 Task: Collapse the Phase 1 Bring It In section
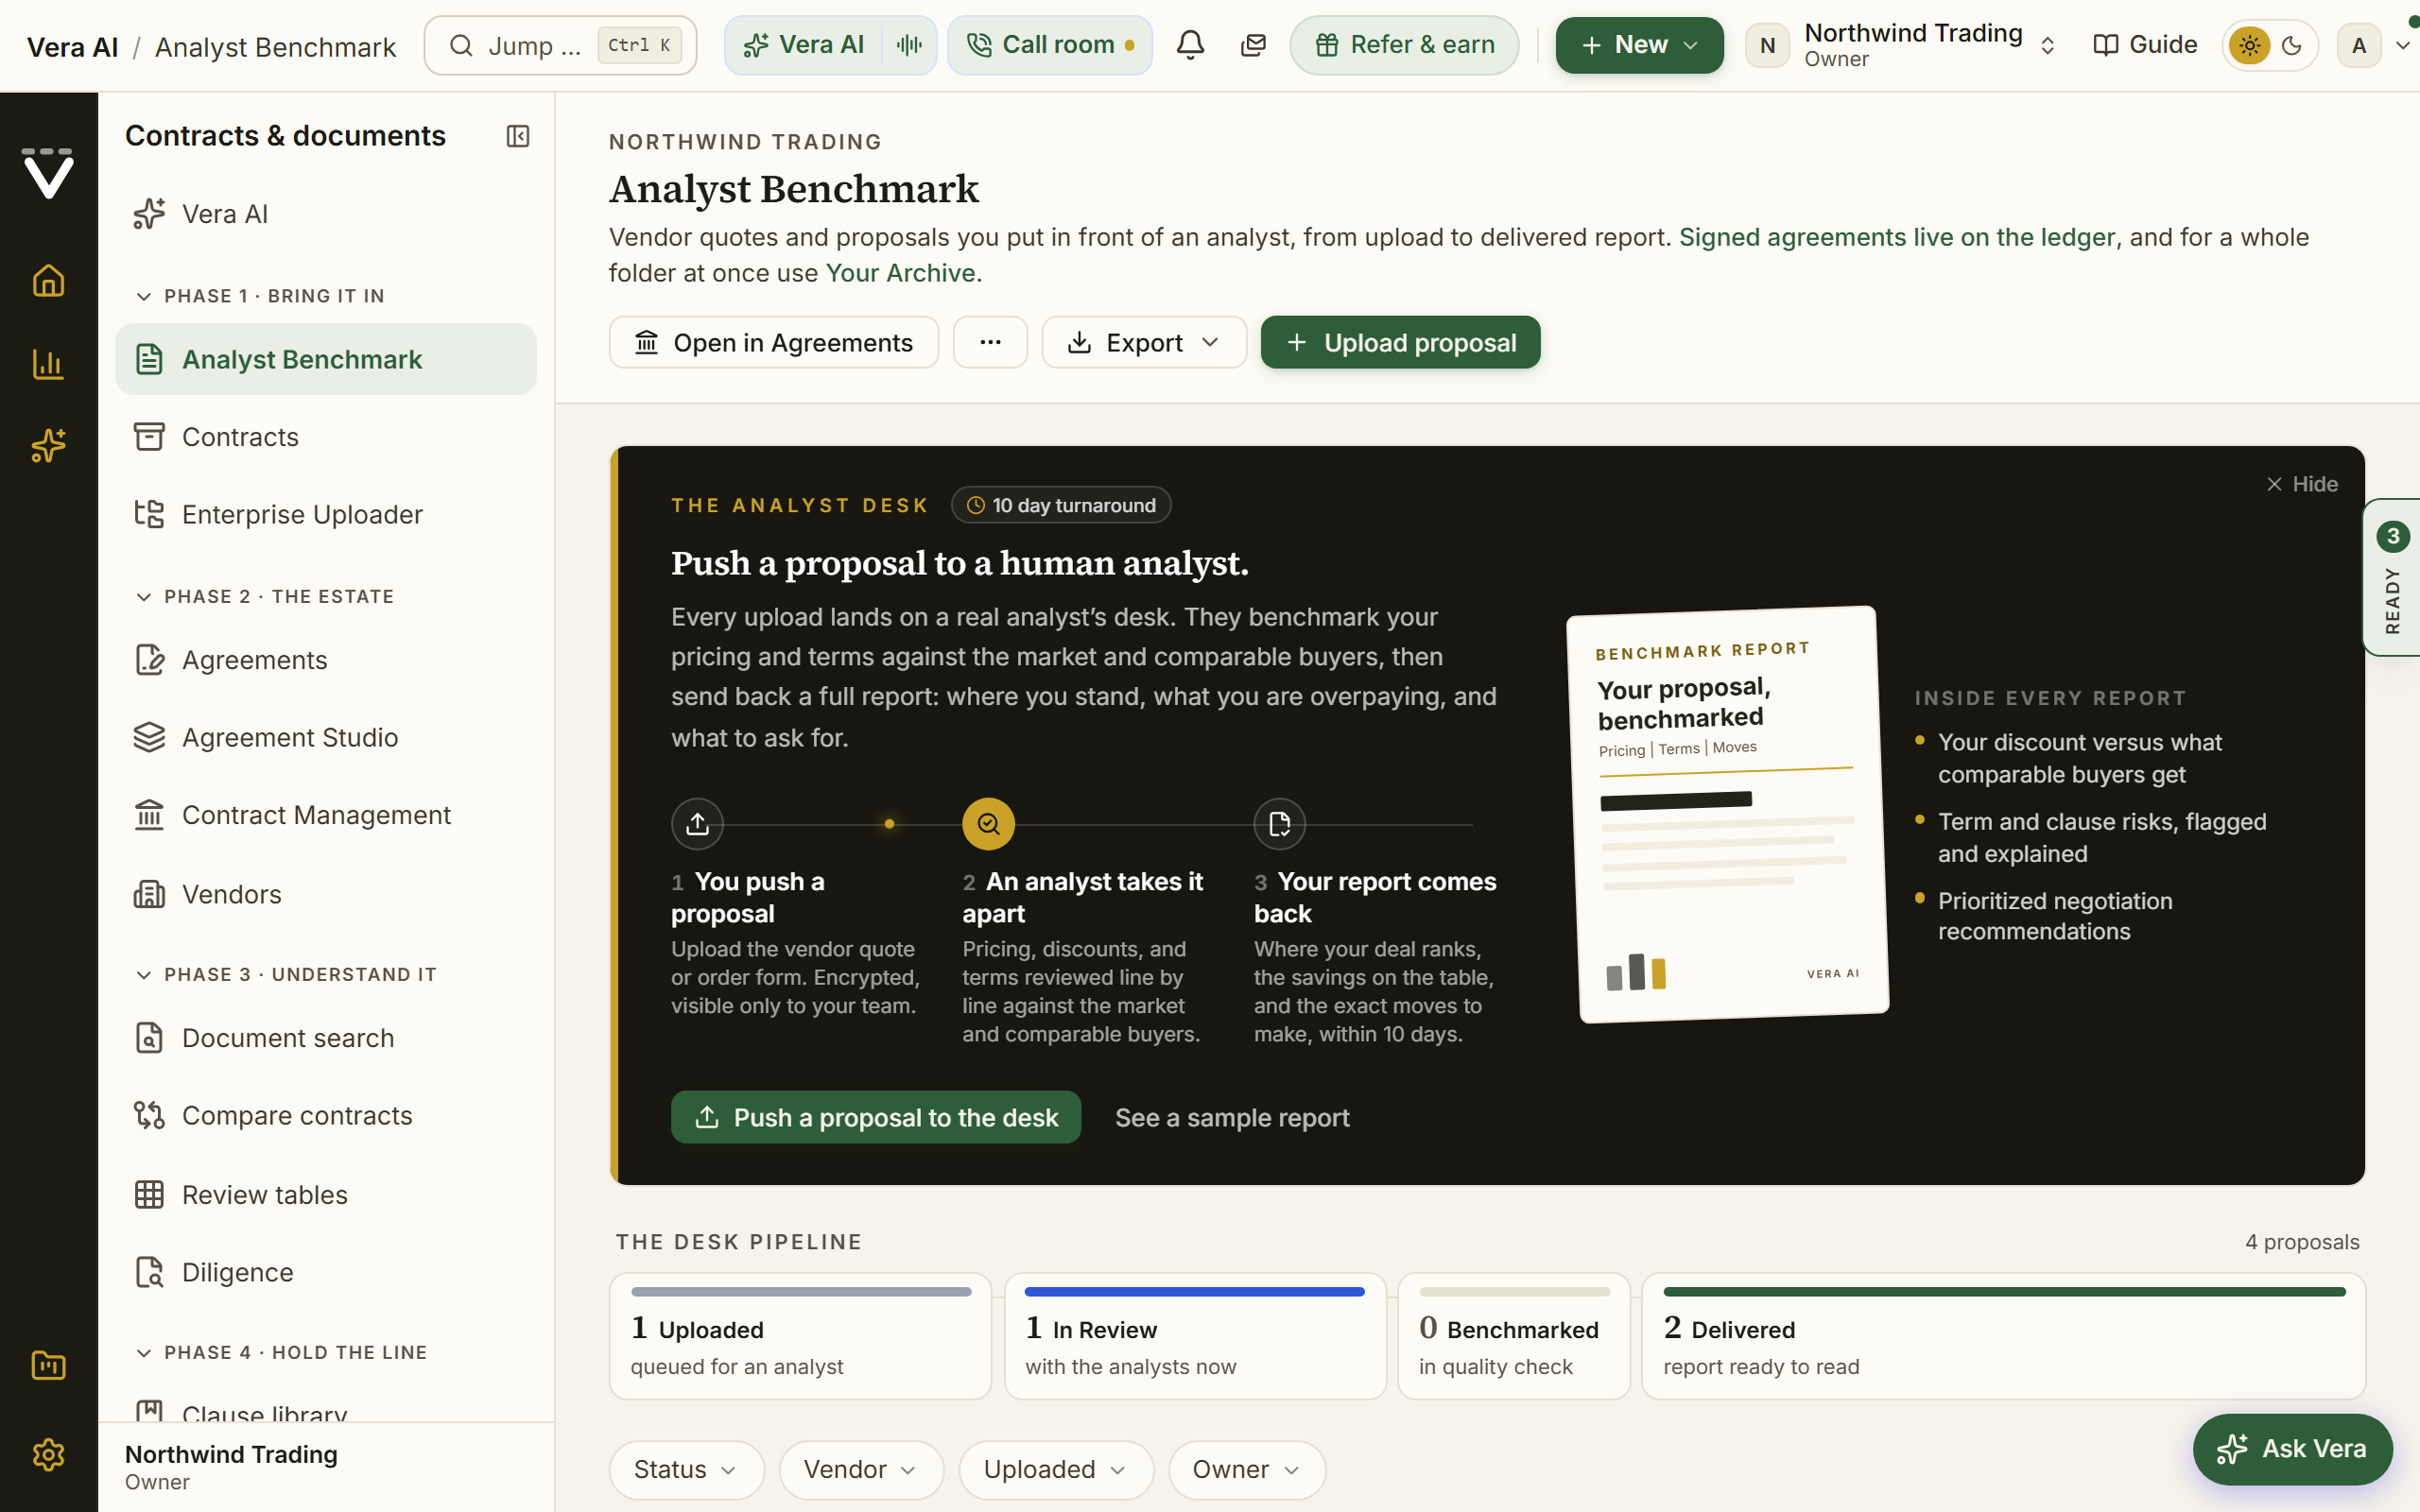pyautogui.click(x=260, y=296)
